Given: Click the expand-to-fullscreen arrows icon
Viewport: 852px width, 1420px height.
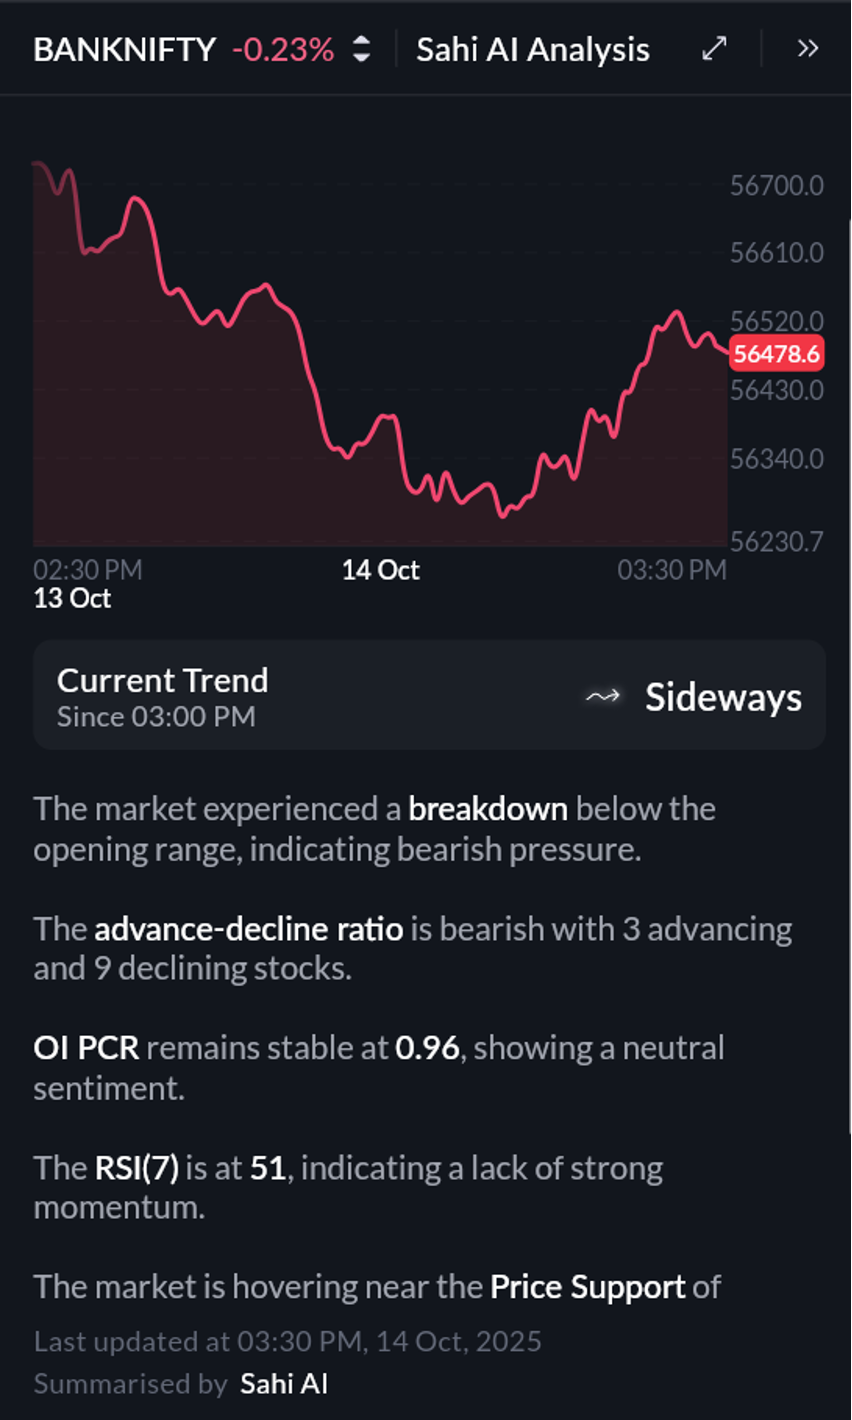Looking at the screenshot, I should coord(714,49).
